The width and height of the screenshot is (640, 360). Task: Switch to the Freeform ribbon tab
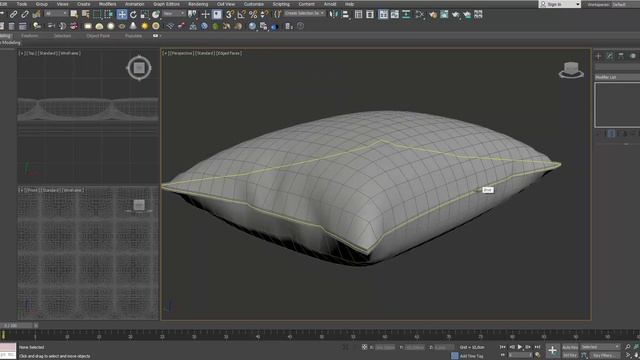29,36
